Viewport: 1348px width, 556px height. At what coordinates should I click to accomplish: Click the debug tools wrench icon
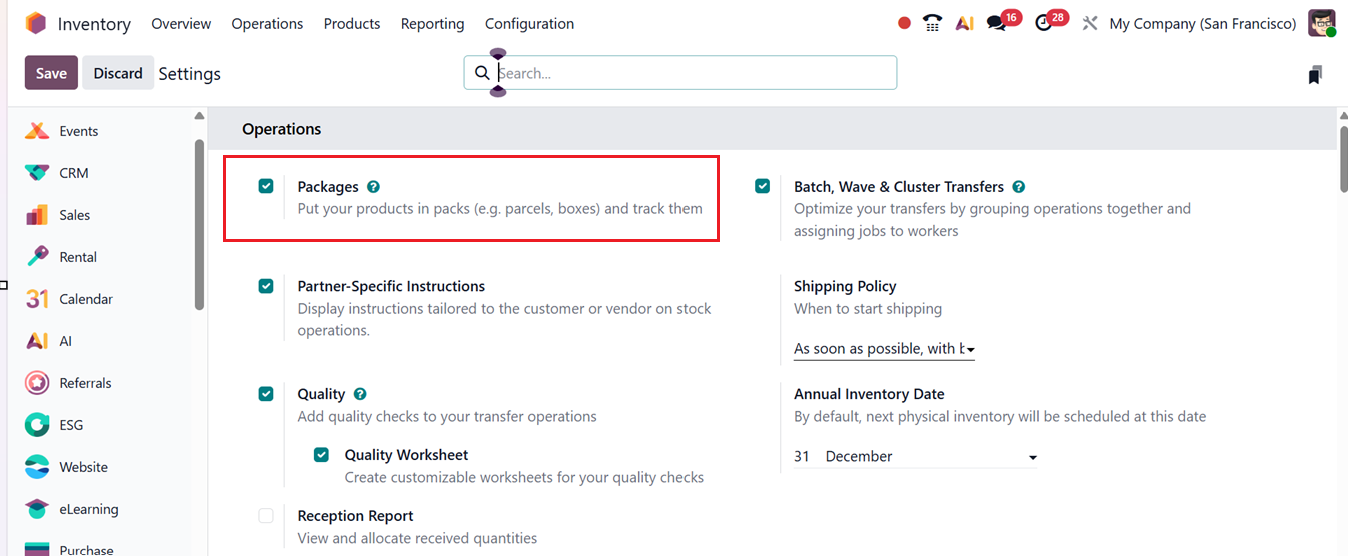tap(1090, 23)
